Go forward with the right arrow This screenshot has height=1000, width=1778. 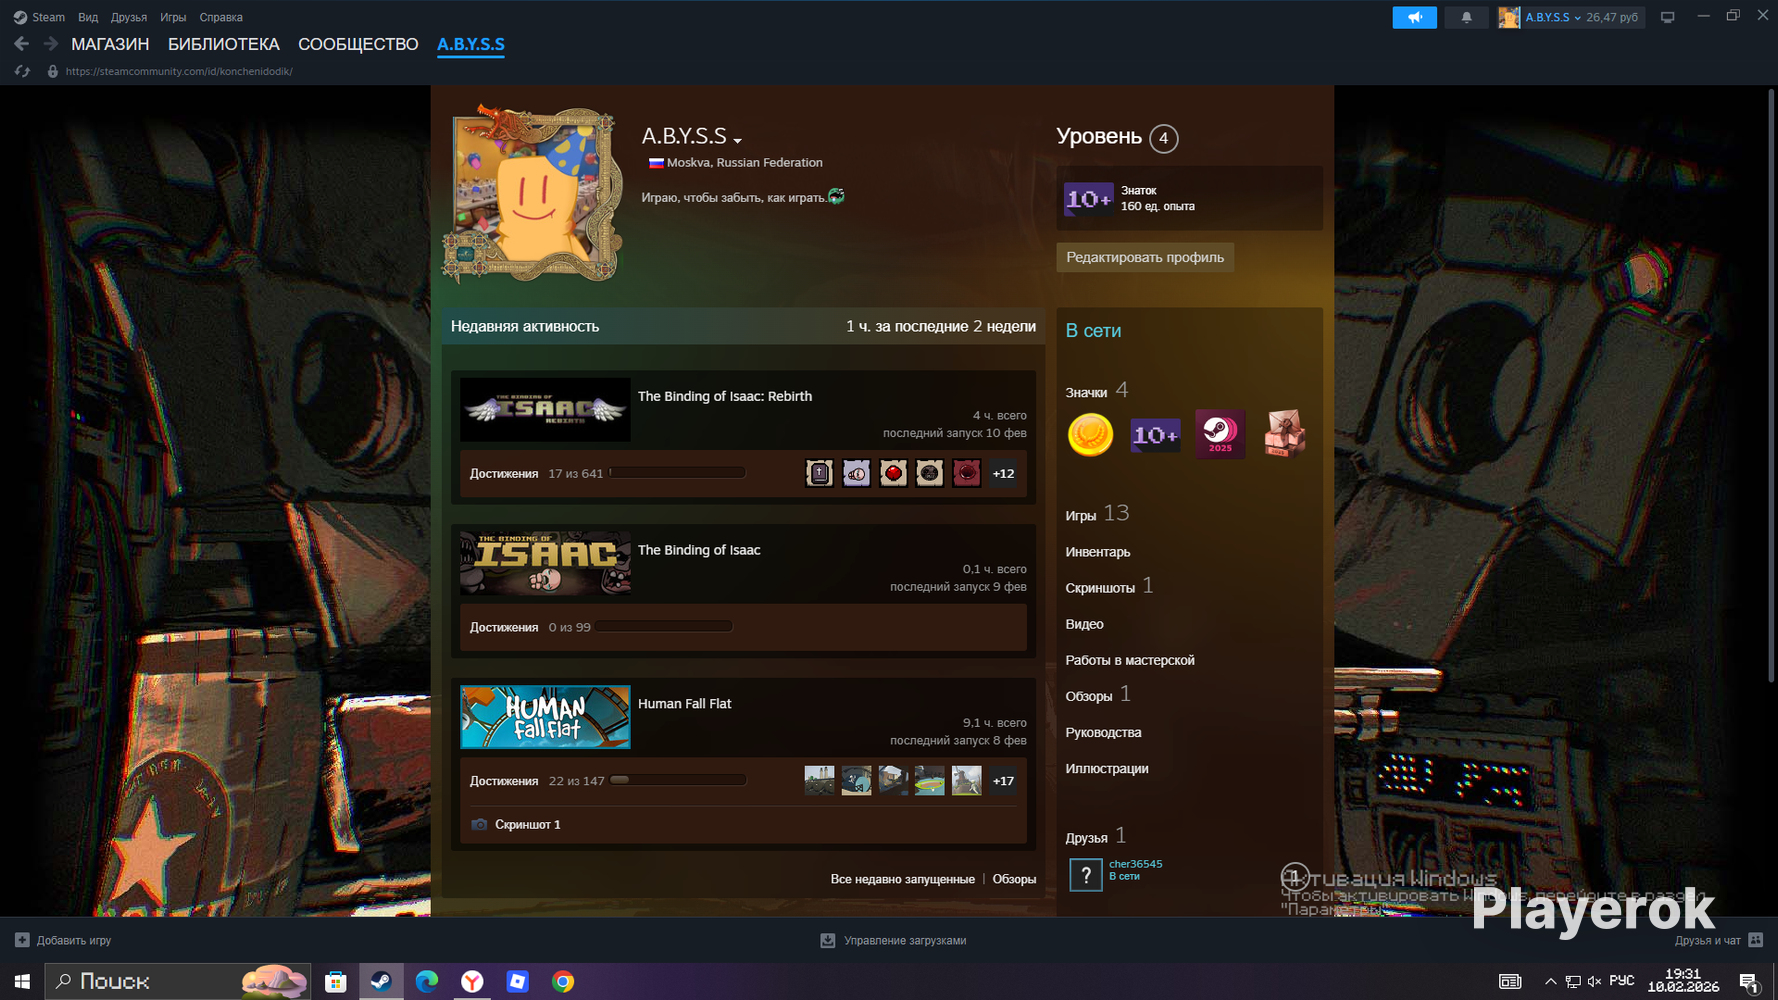pos(50,44)
